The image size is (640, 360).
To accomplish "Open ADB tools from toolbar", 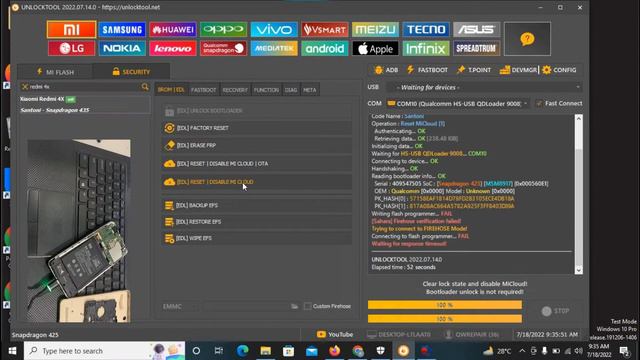I will (x=386, y=70).
